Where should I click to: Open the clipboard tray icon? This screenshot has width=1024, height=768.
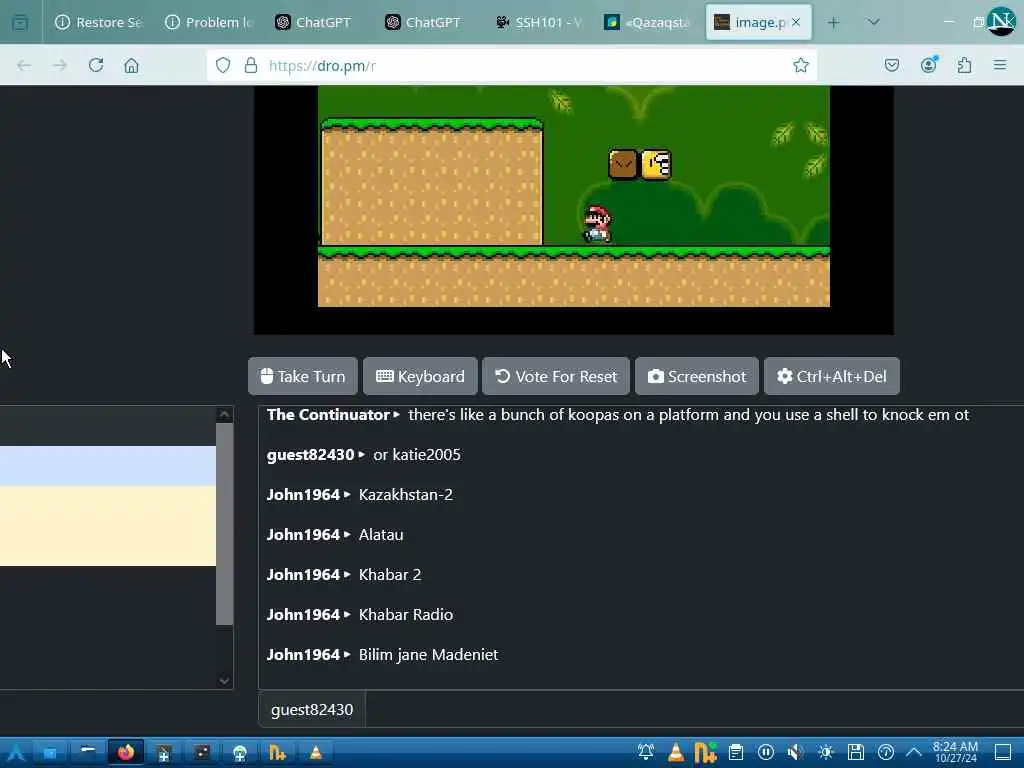click(736, 753)
